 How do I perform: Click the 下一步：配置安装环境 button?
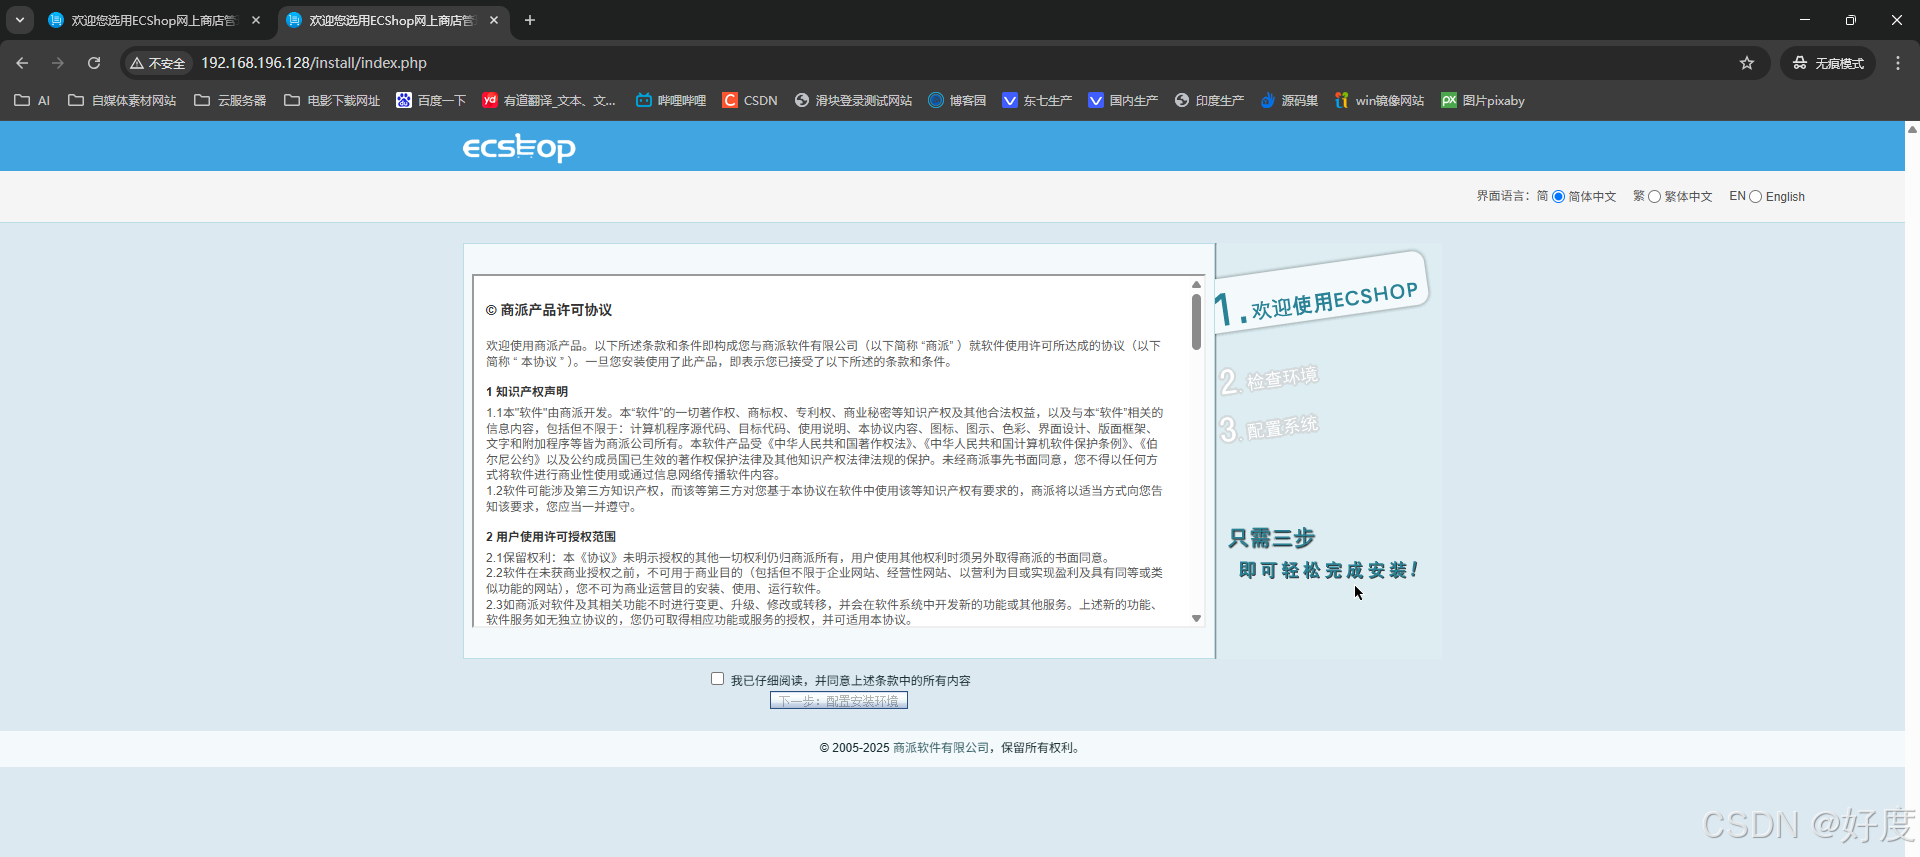(x=839, y=701)
